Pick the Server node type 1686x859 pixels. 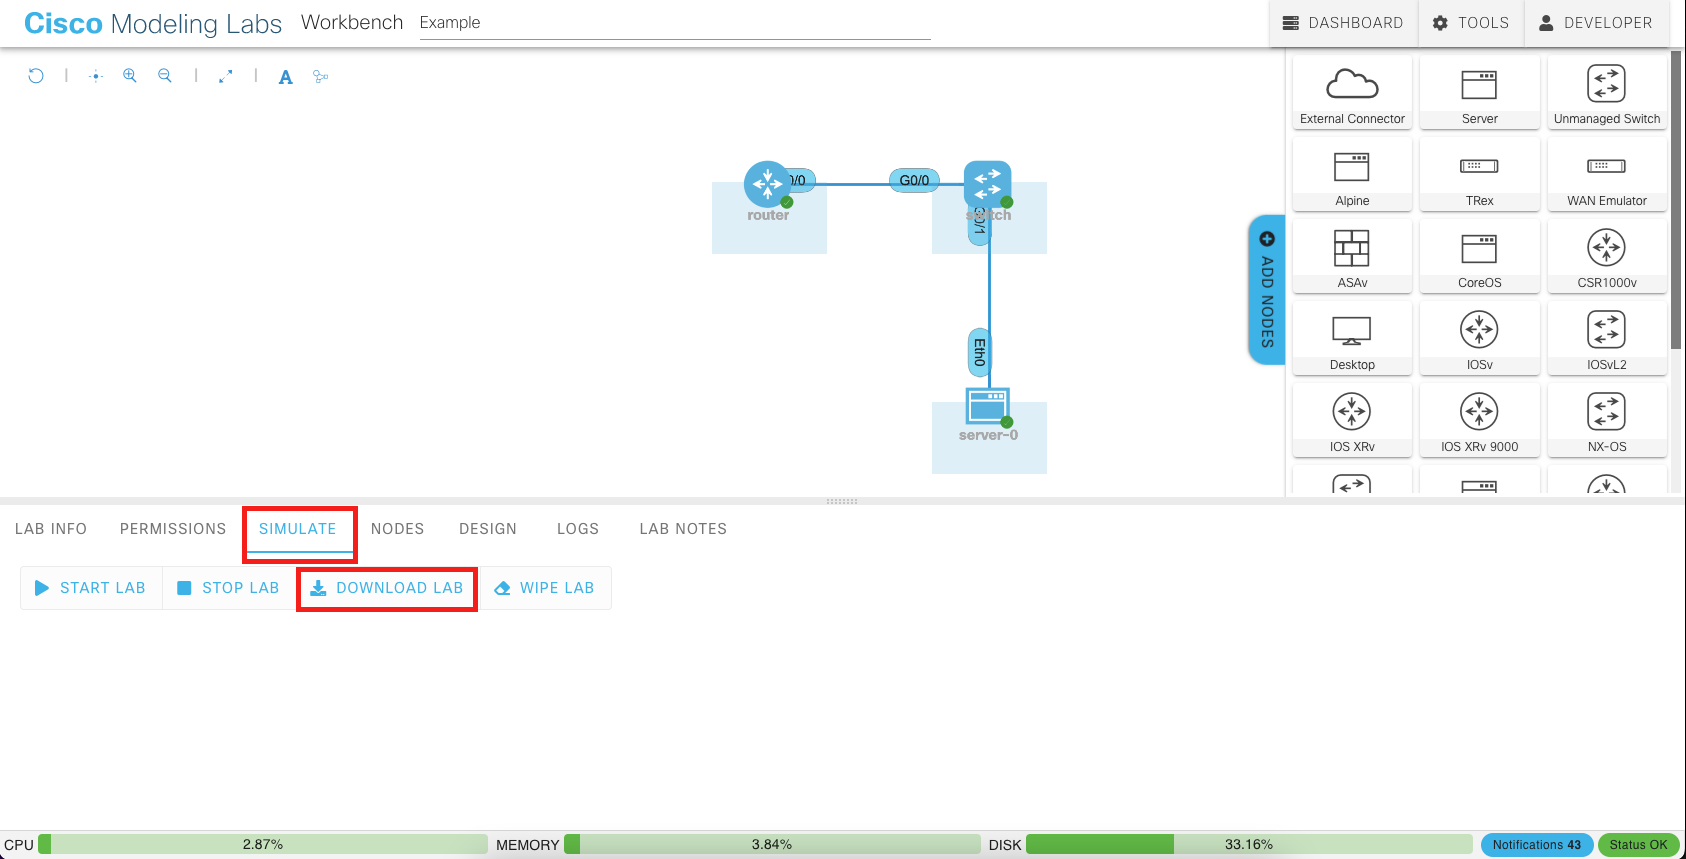pyautogui.click(x=1479, y=92)
